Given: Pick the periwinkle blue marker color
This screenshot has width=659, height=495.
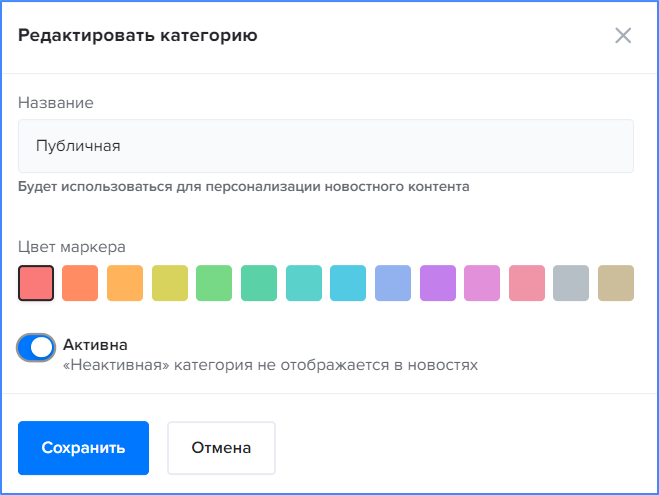Looking at the screenshot, I should click(x=393, y=283).
